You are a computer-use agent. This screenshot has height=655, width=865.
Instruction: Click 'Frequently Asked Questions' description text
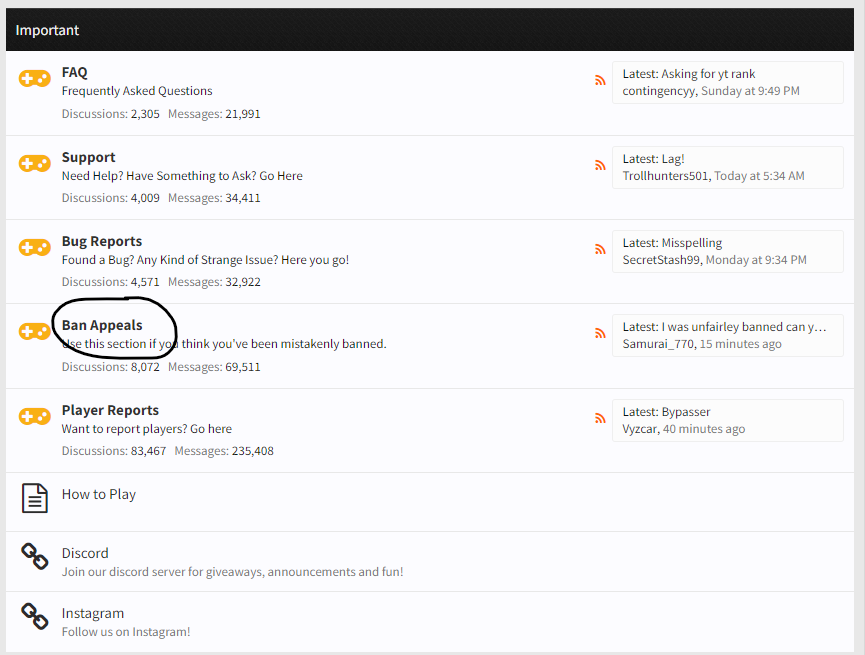tap(137, 91)
